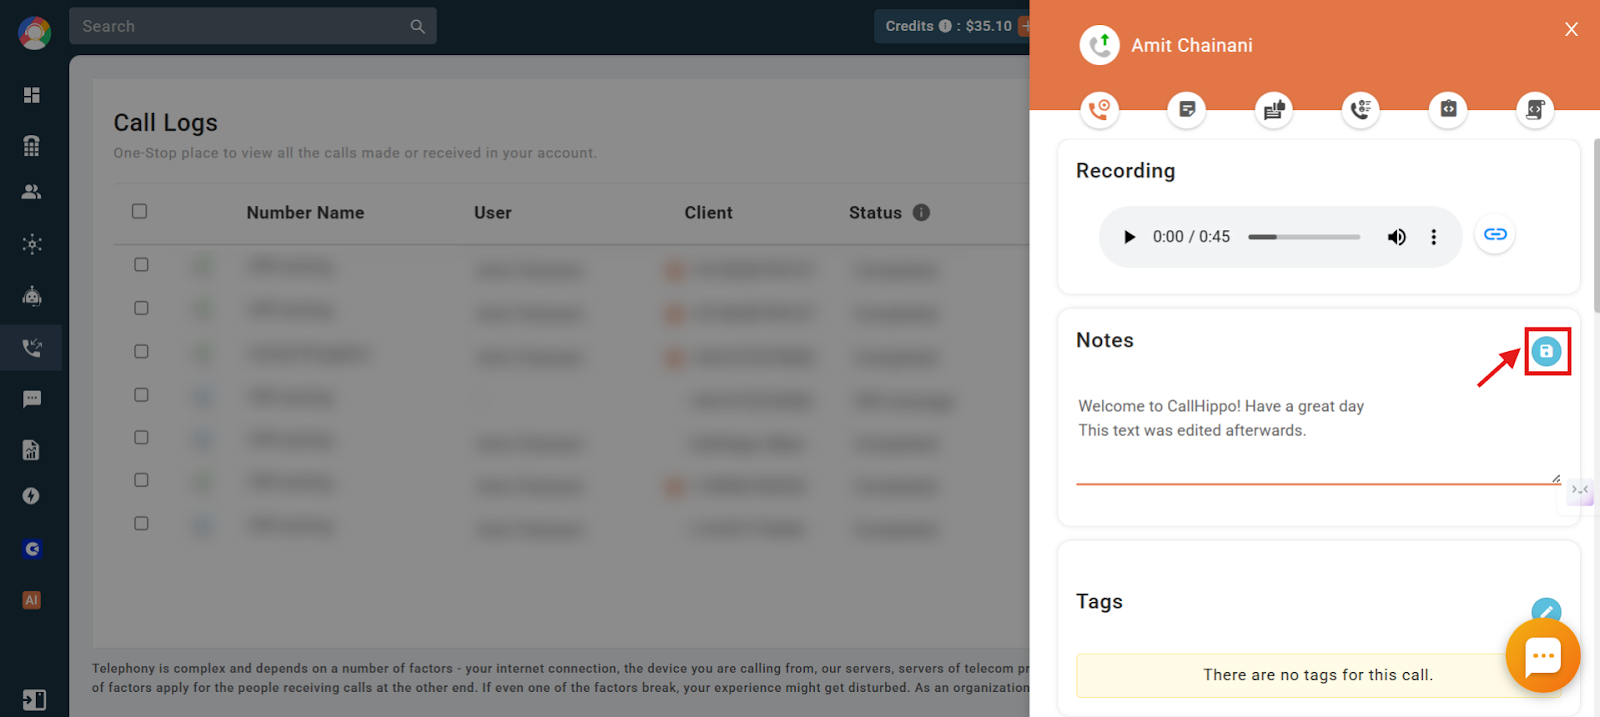Click the outgoing call avatar icon beside Amit Chainani
This screenshot has width=1600, height=717.
[1100, 45]
